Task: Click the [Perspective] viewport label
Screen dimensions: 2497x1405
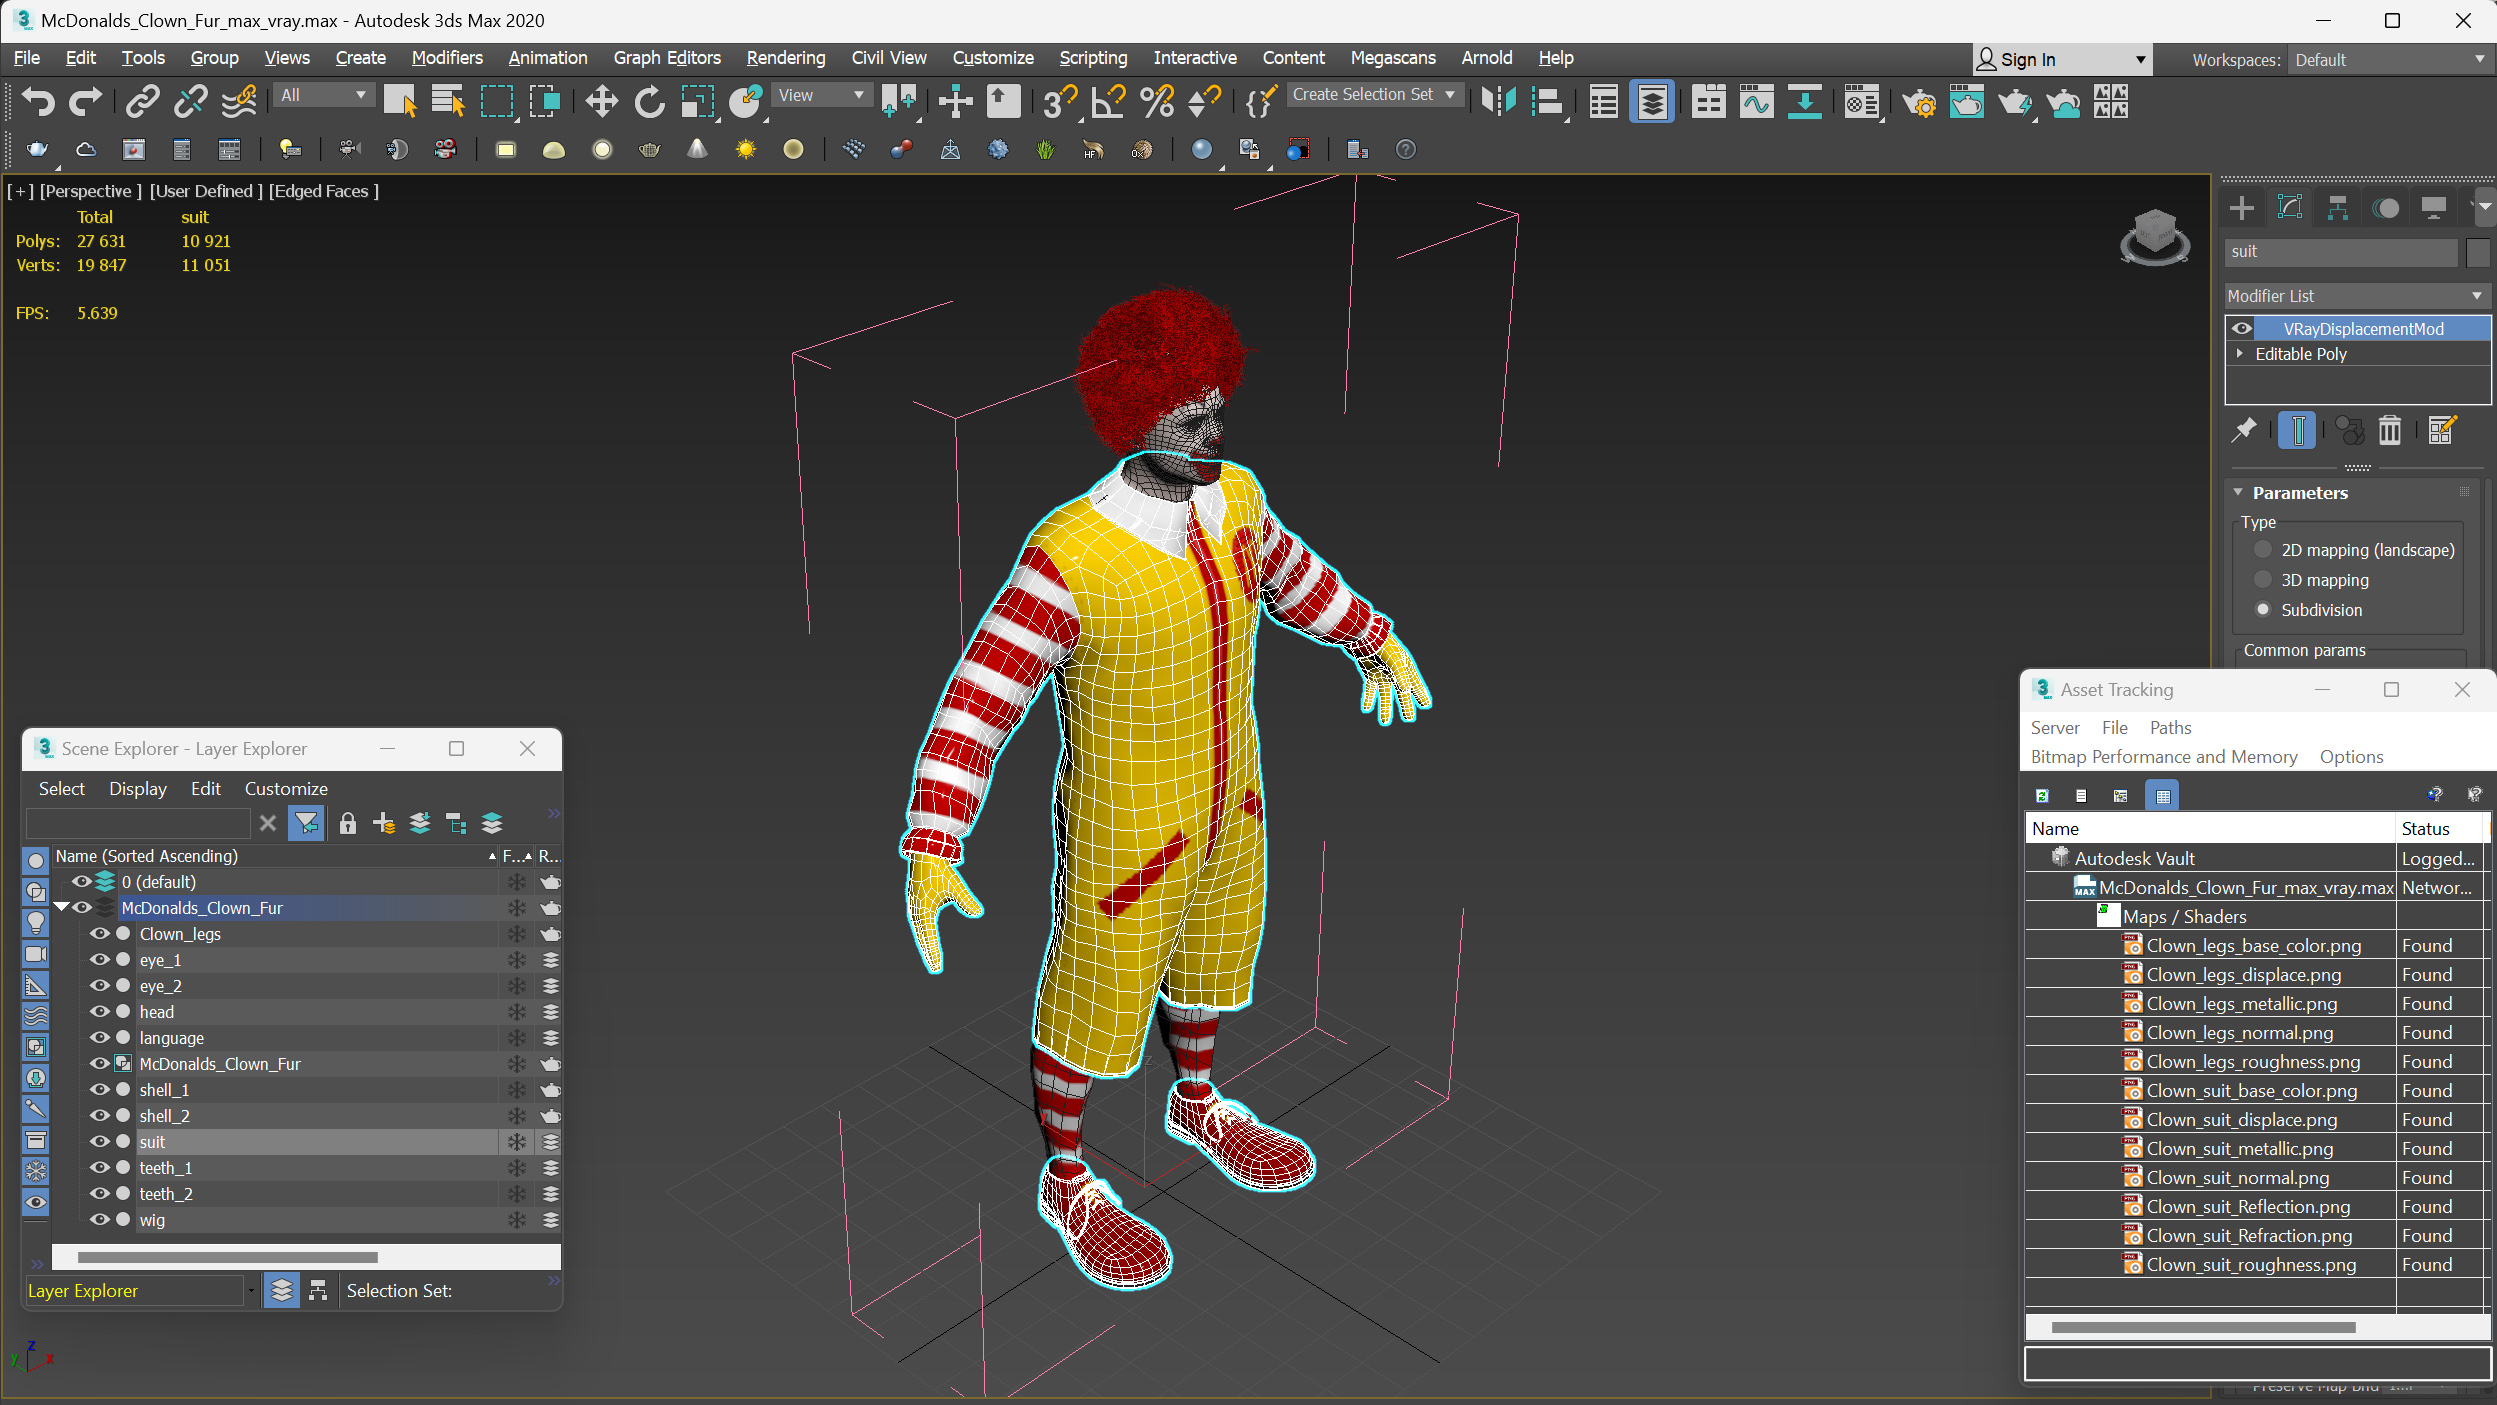Action: pyautogui.click(x=91, y=191)
